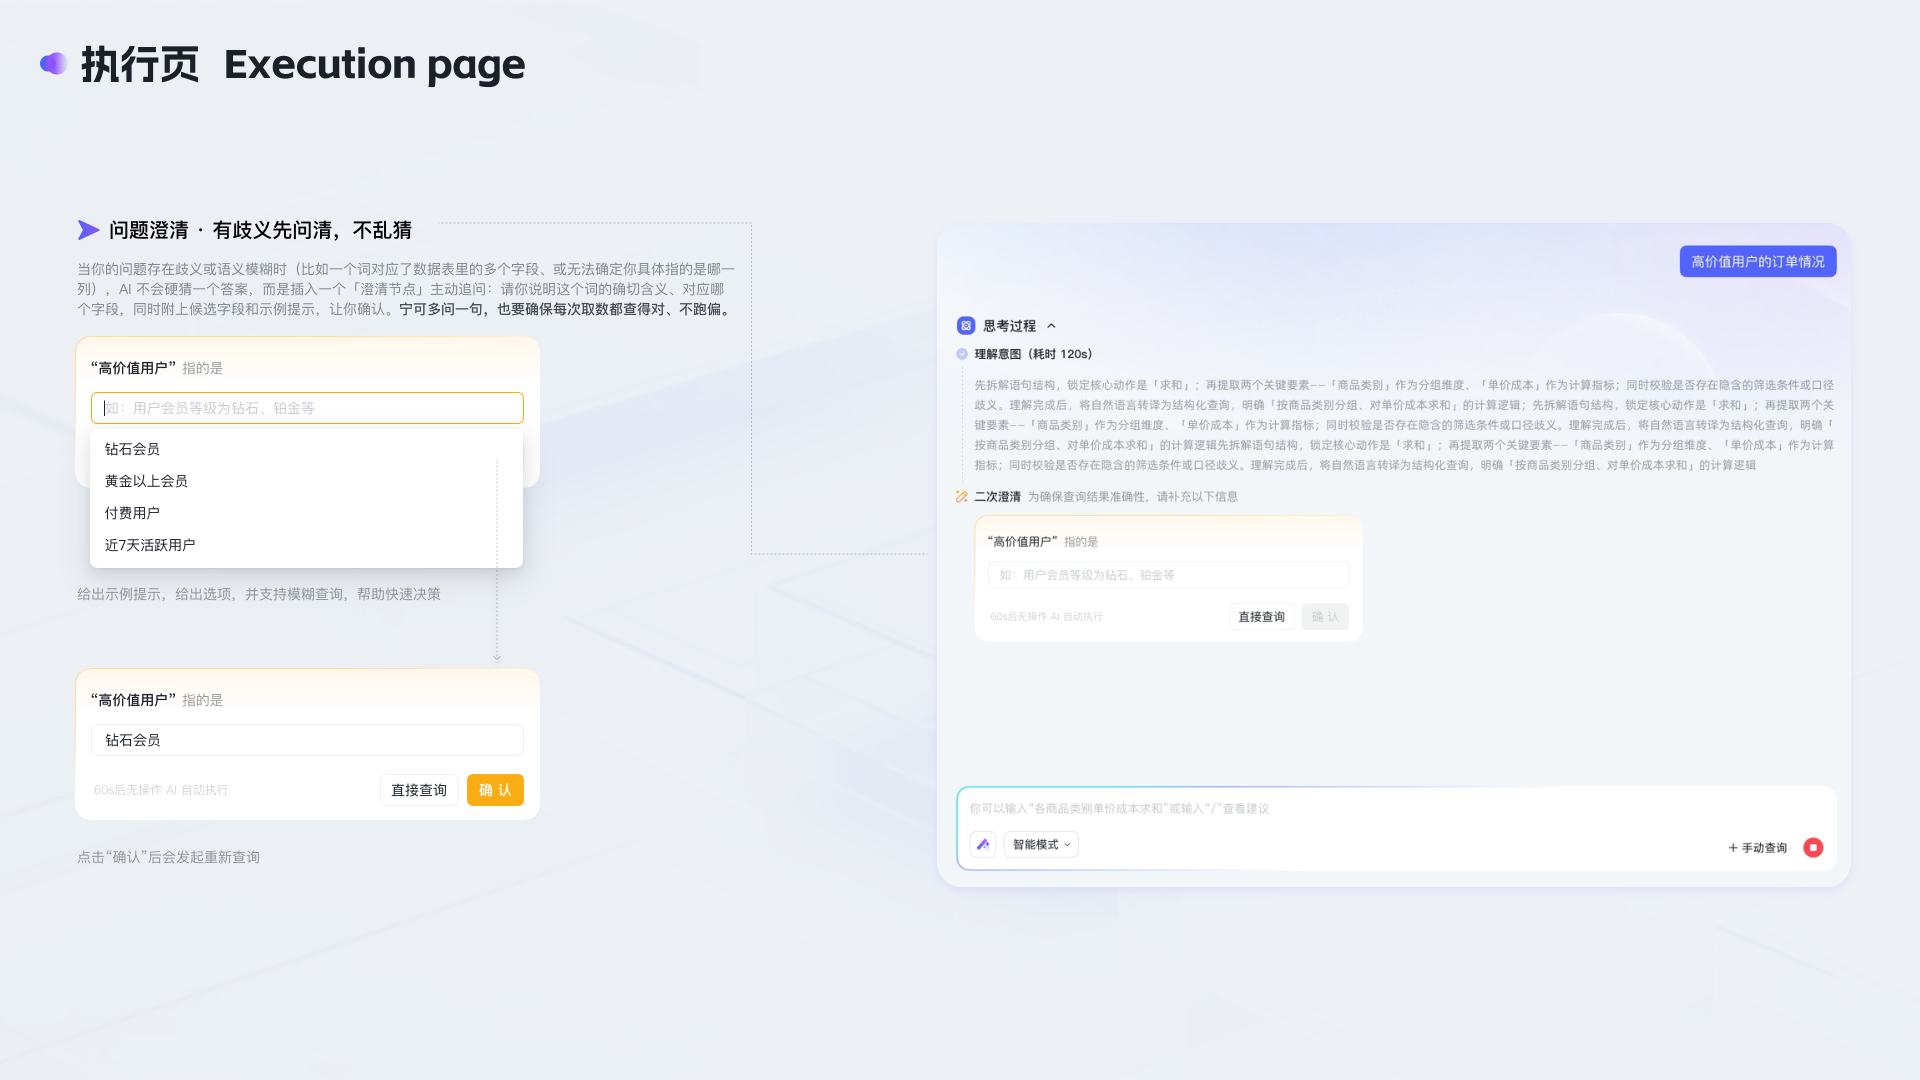Click 直接查询 in the 二次澄清 chat card
This screenshot has height=1080, width=1920.
[x=1262, y=617]
